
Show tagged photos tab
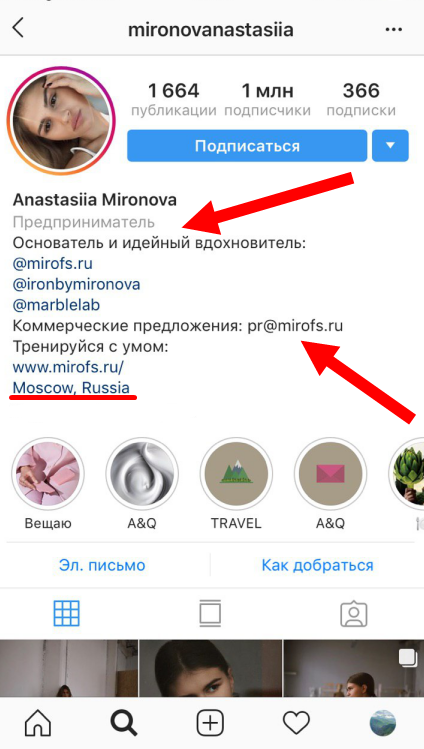354,614
